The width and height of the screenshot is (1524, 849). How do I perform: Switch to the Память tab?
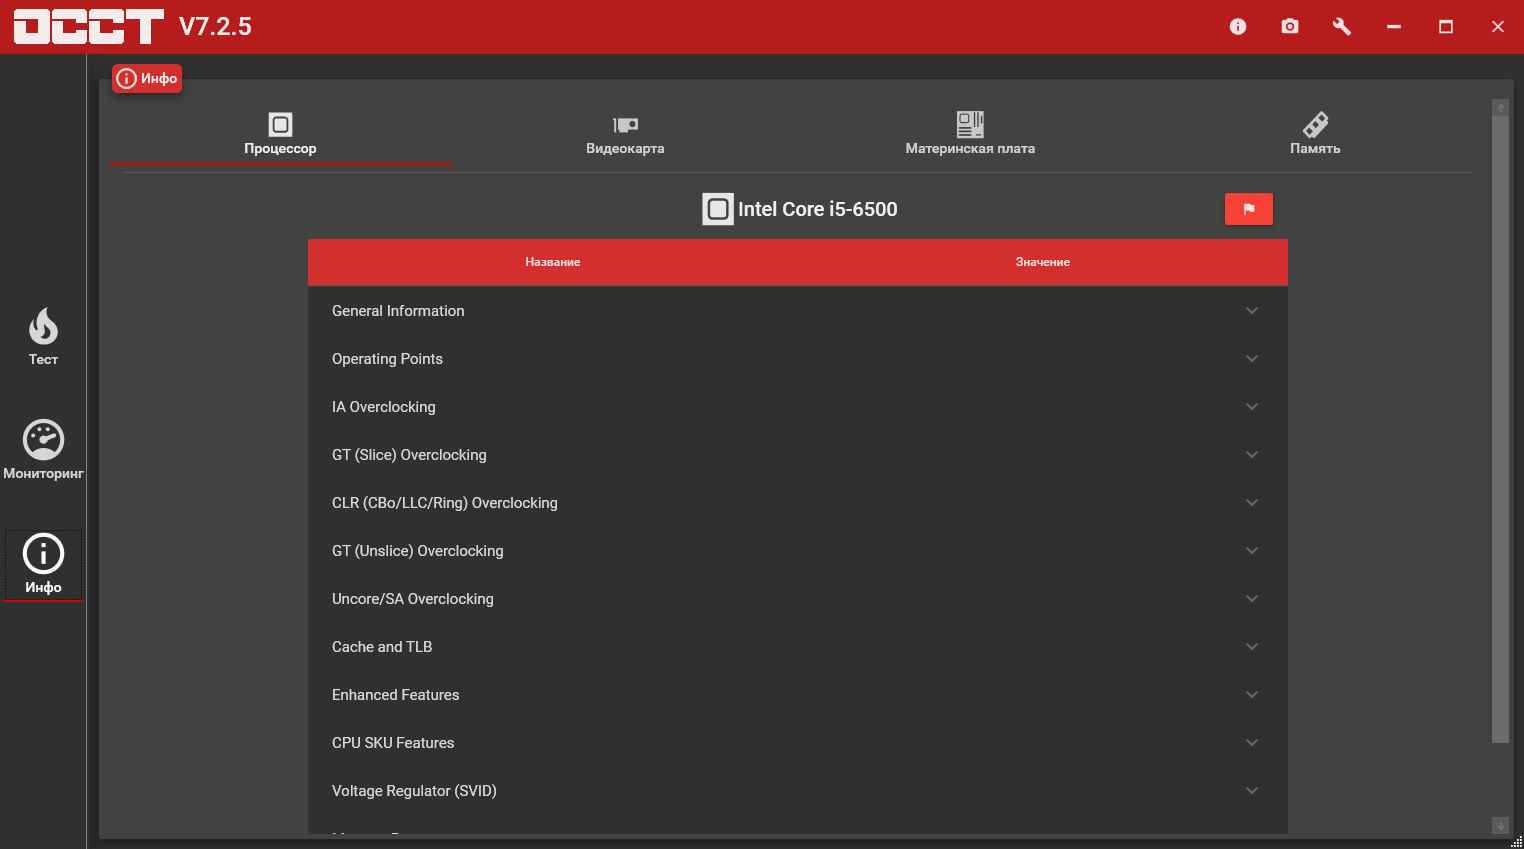[1315, 134]
